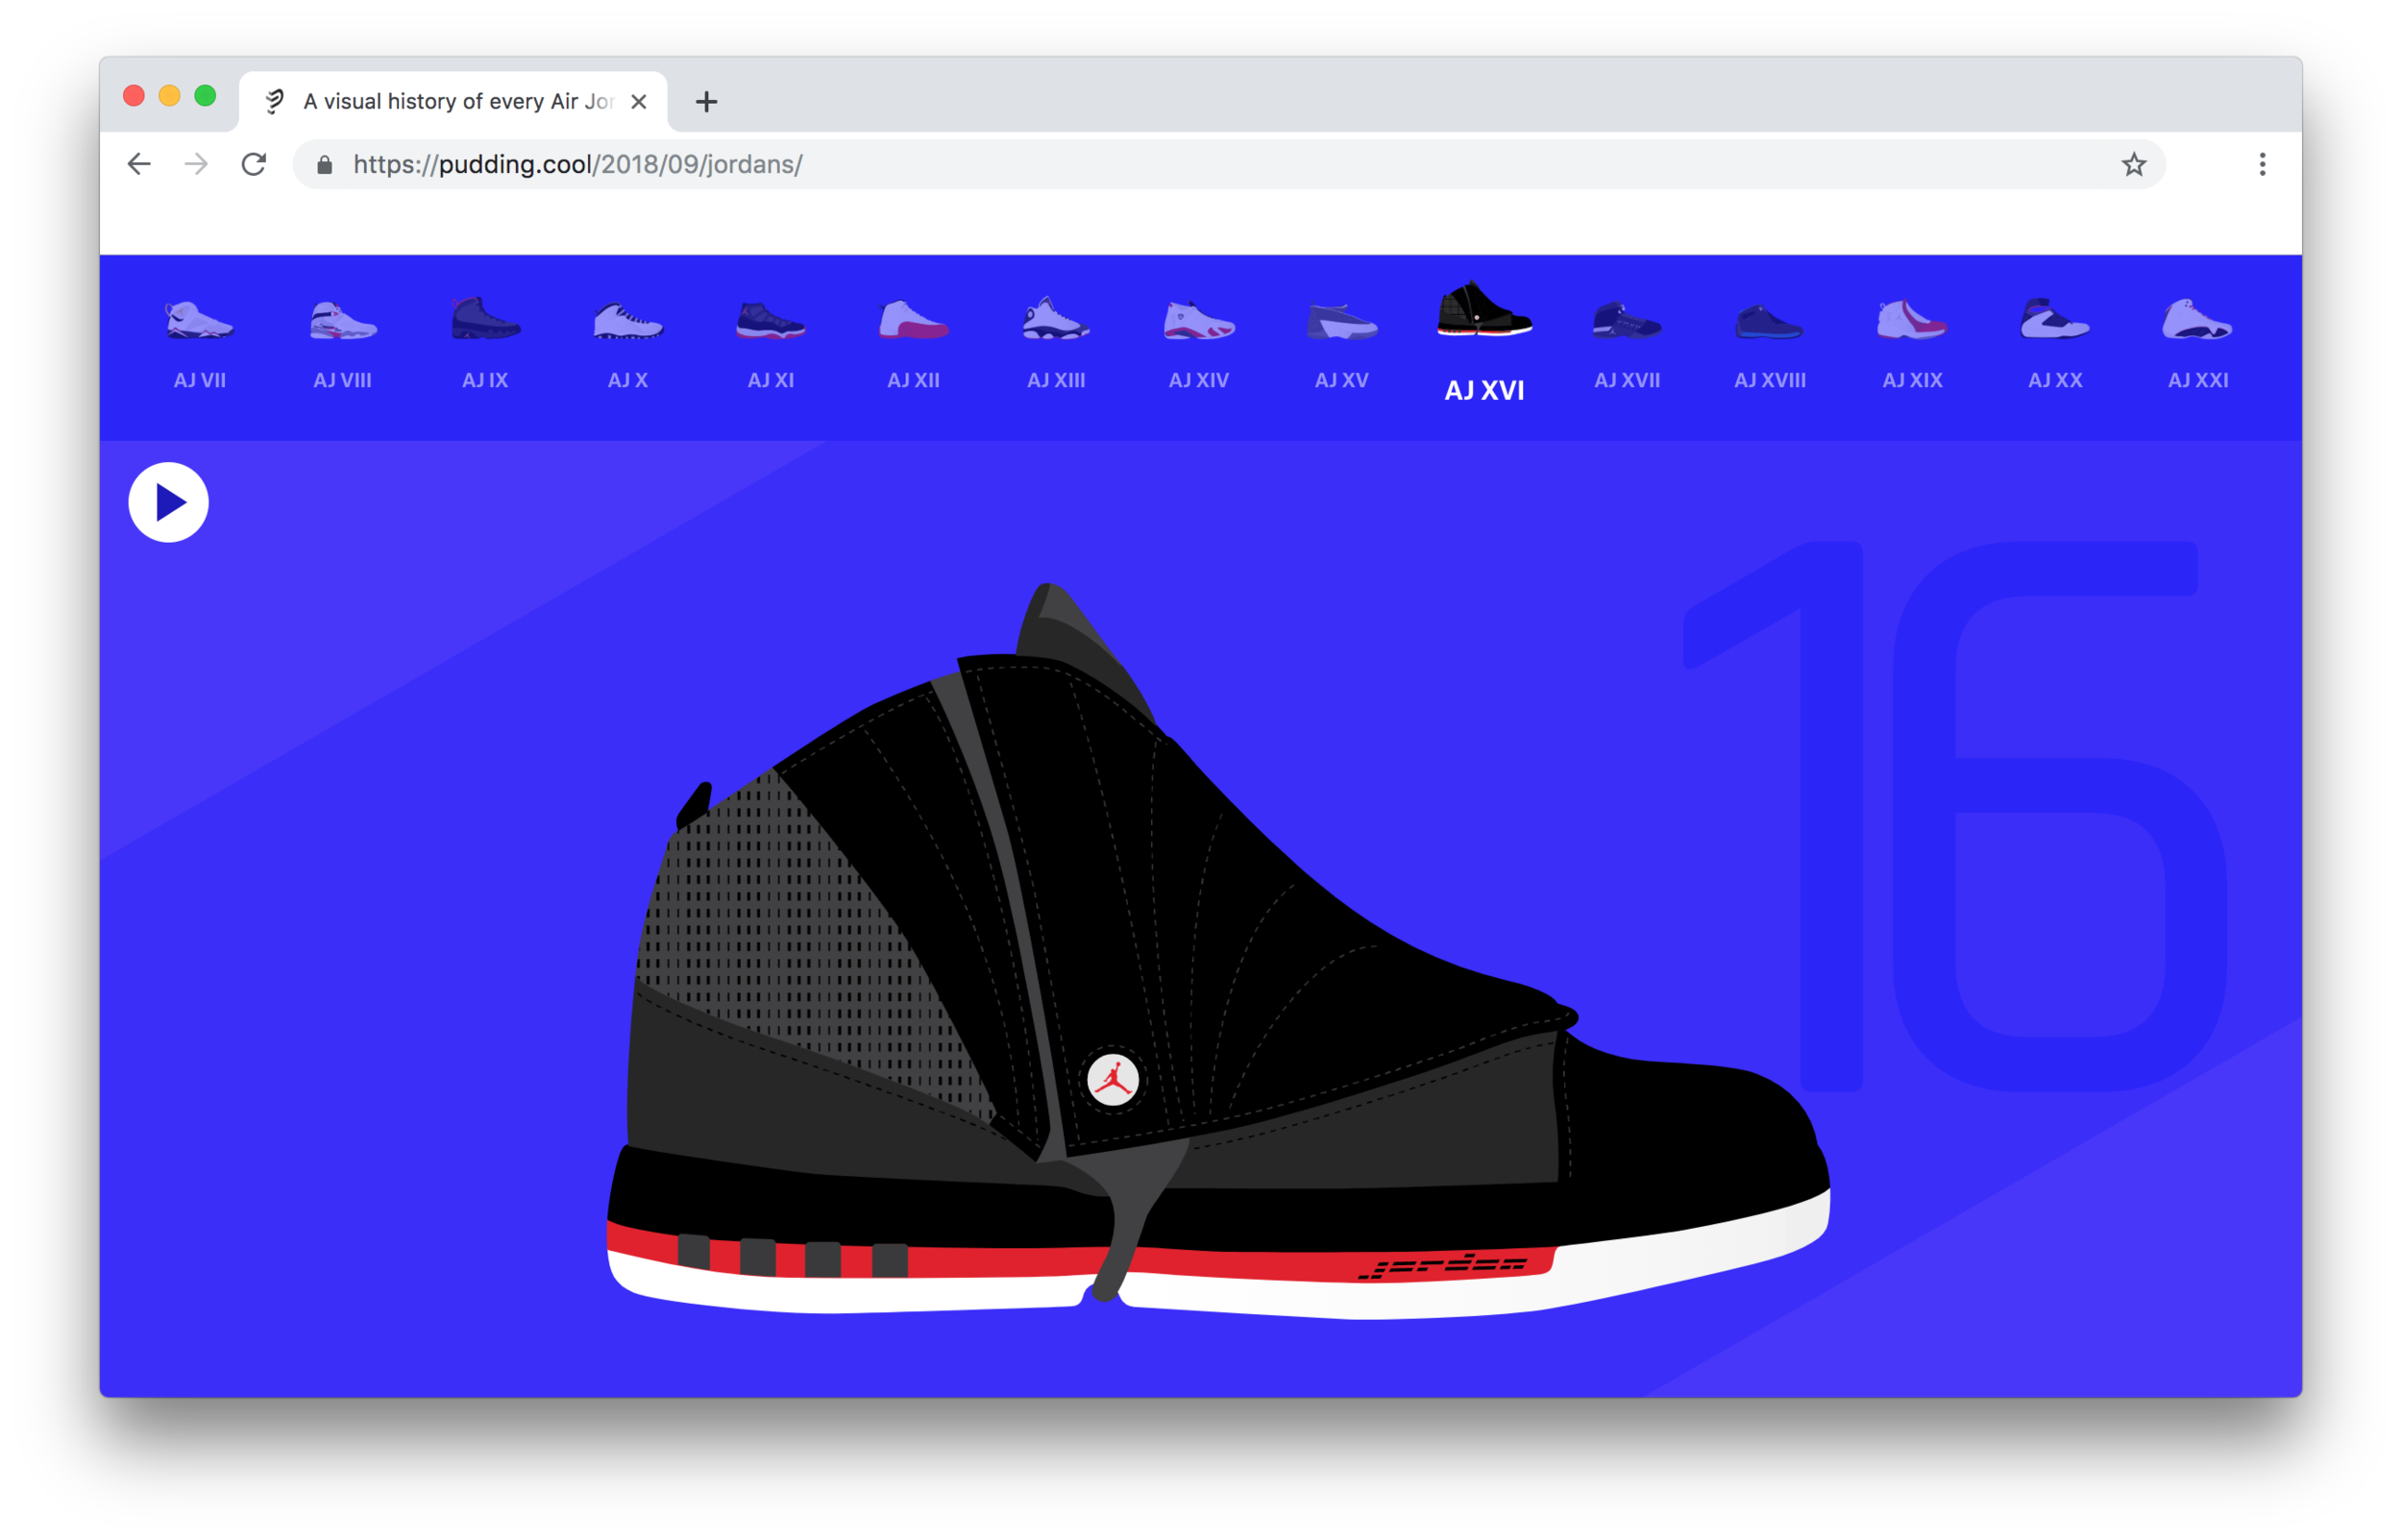The image size is (2402, 1540).
Task: Choose the AJ IX sneaker icon
Action: pos(485,318)
